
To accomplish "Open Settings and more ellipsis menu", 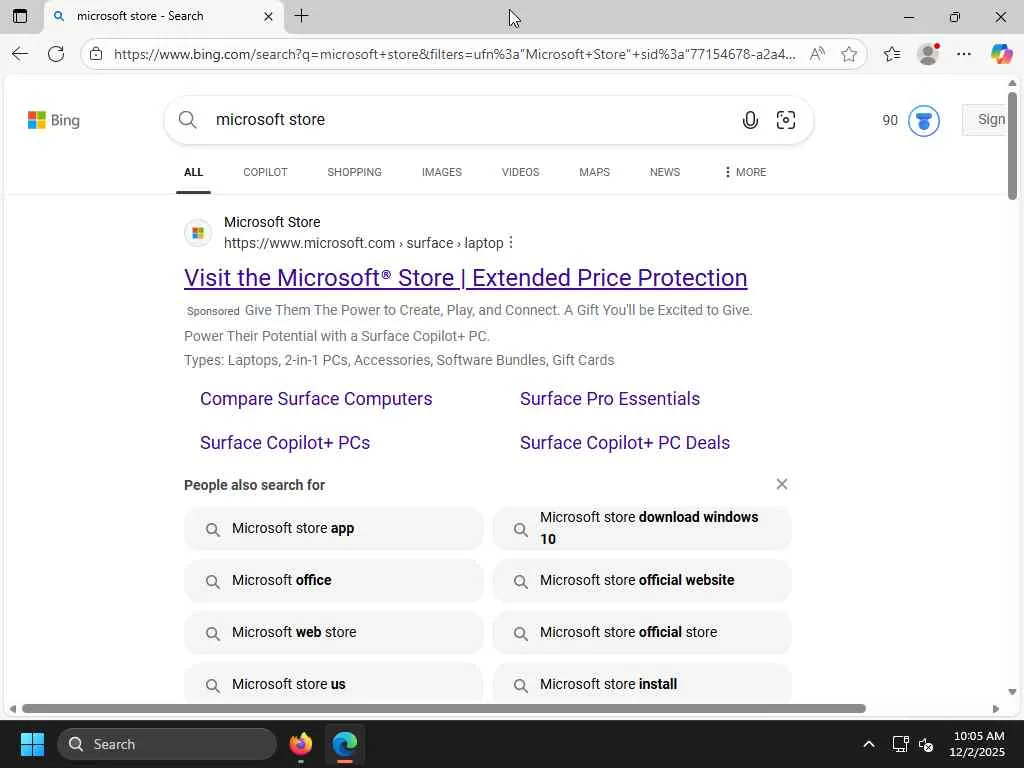I will [964, 54].
